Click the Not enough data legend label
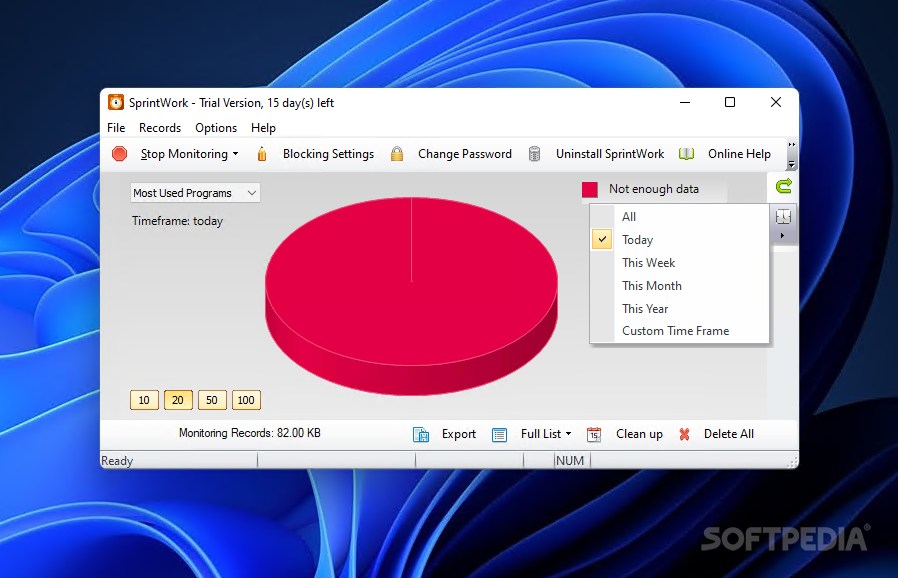Image resolution: width=898 pixels, height=578 pixels. coord(653,188)
